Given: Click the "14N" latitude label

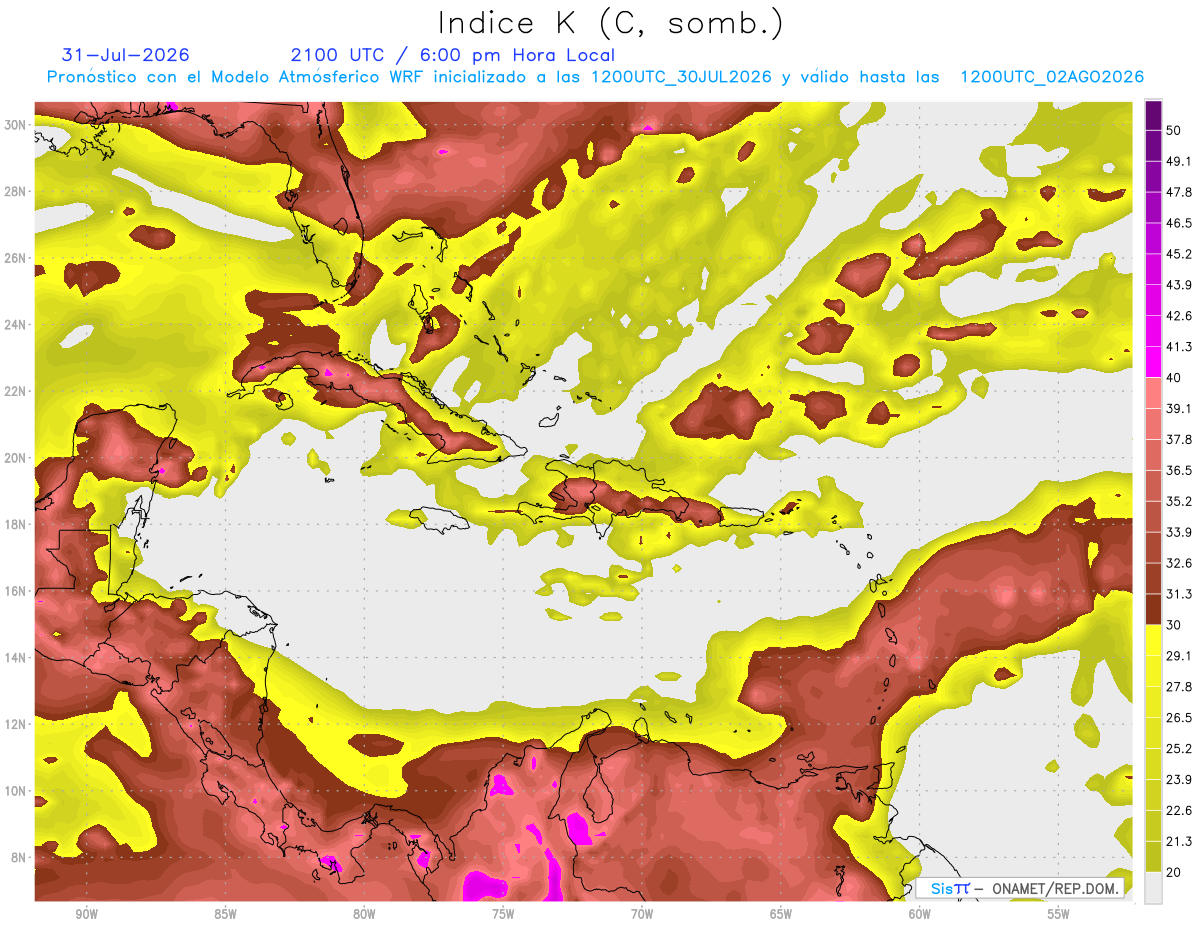Looking at the screenshot, I should 15,658.
